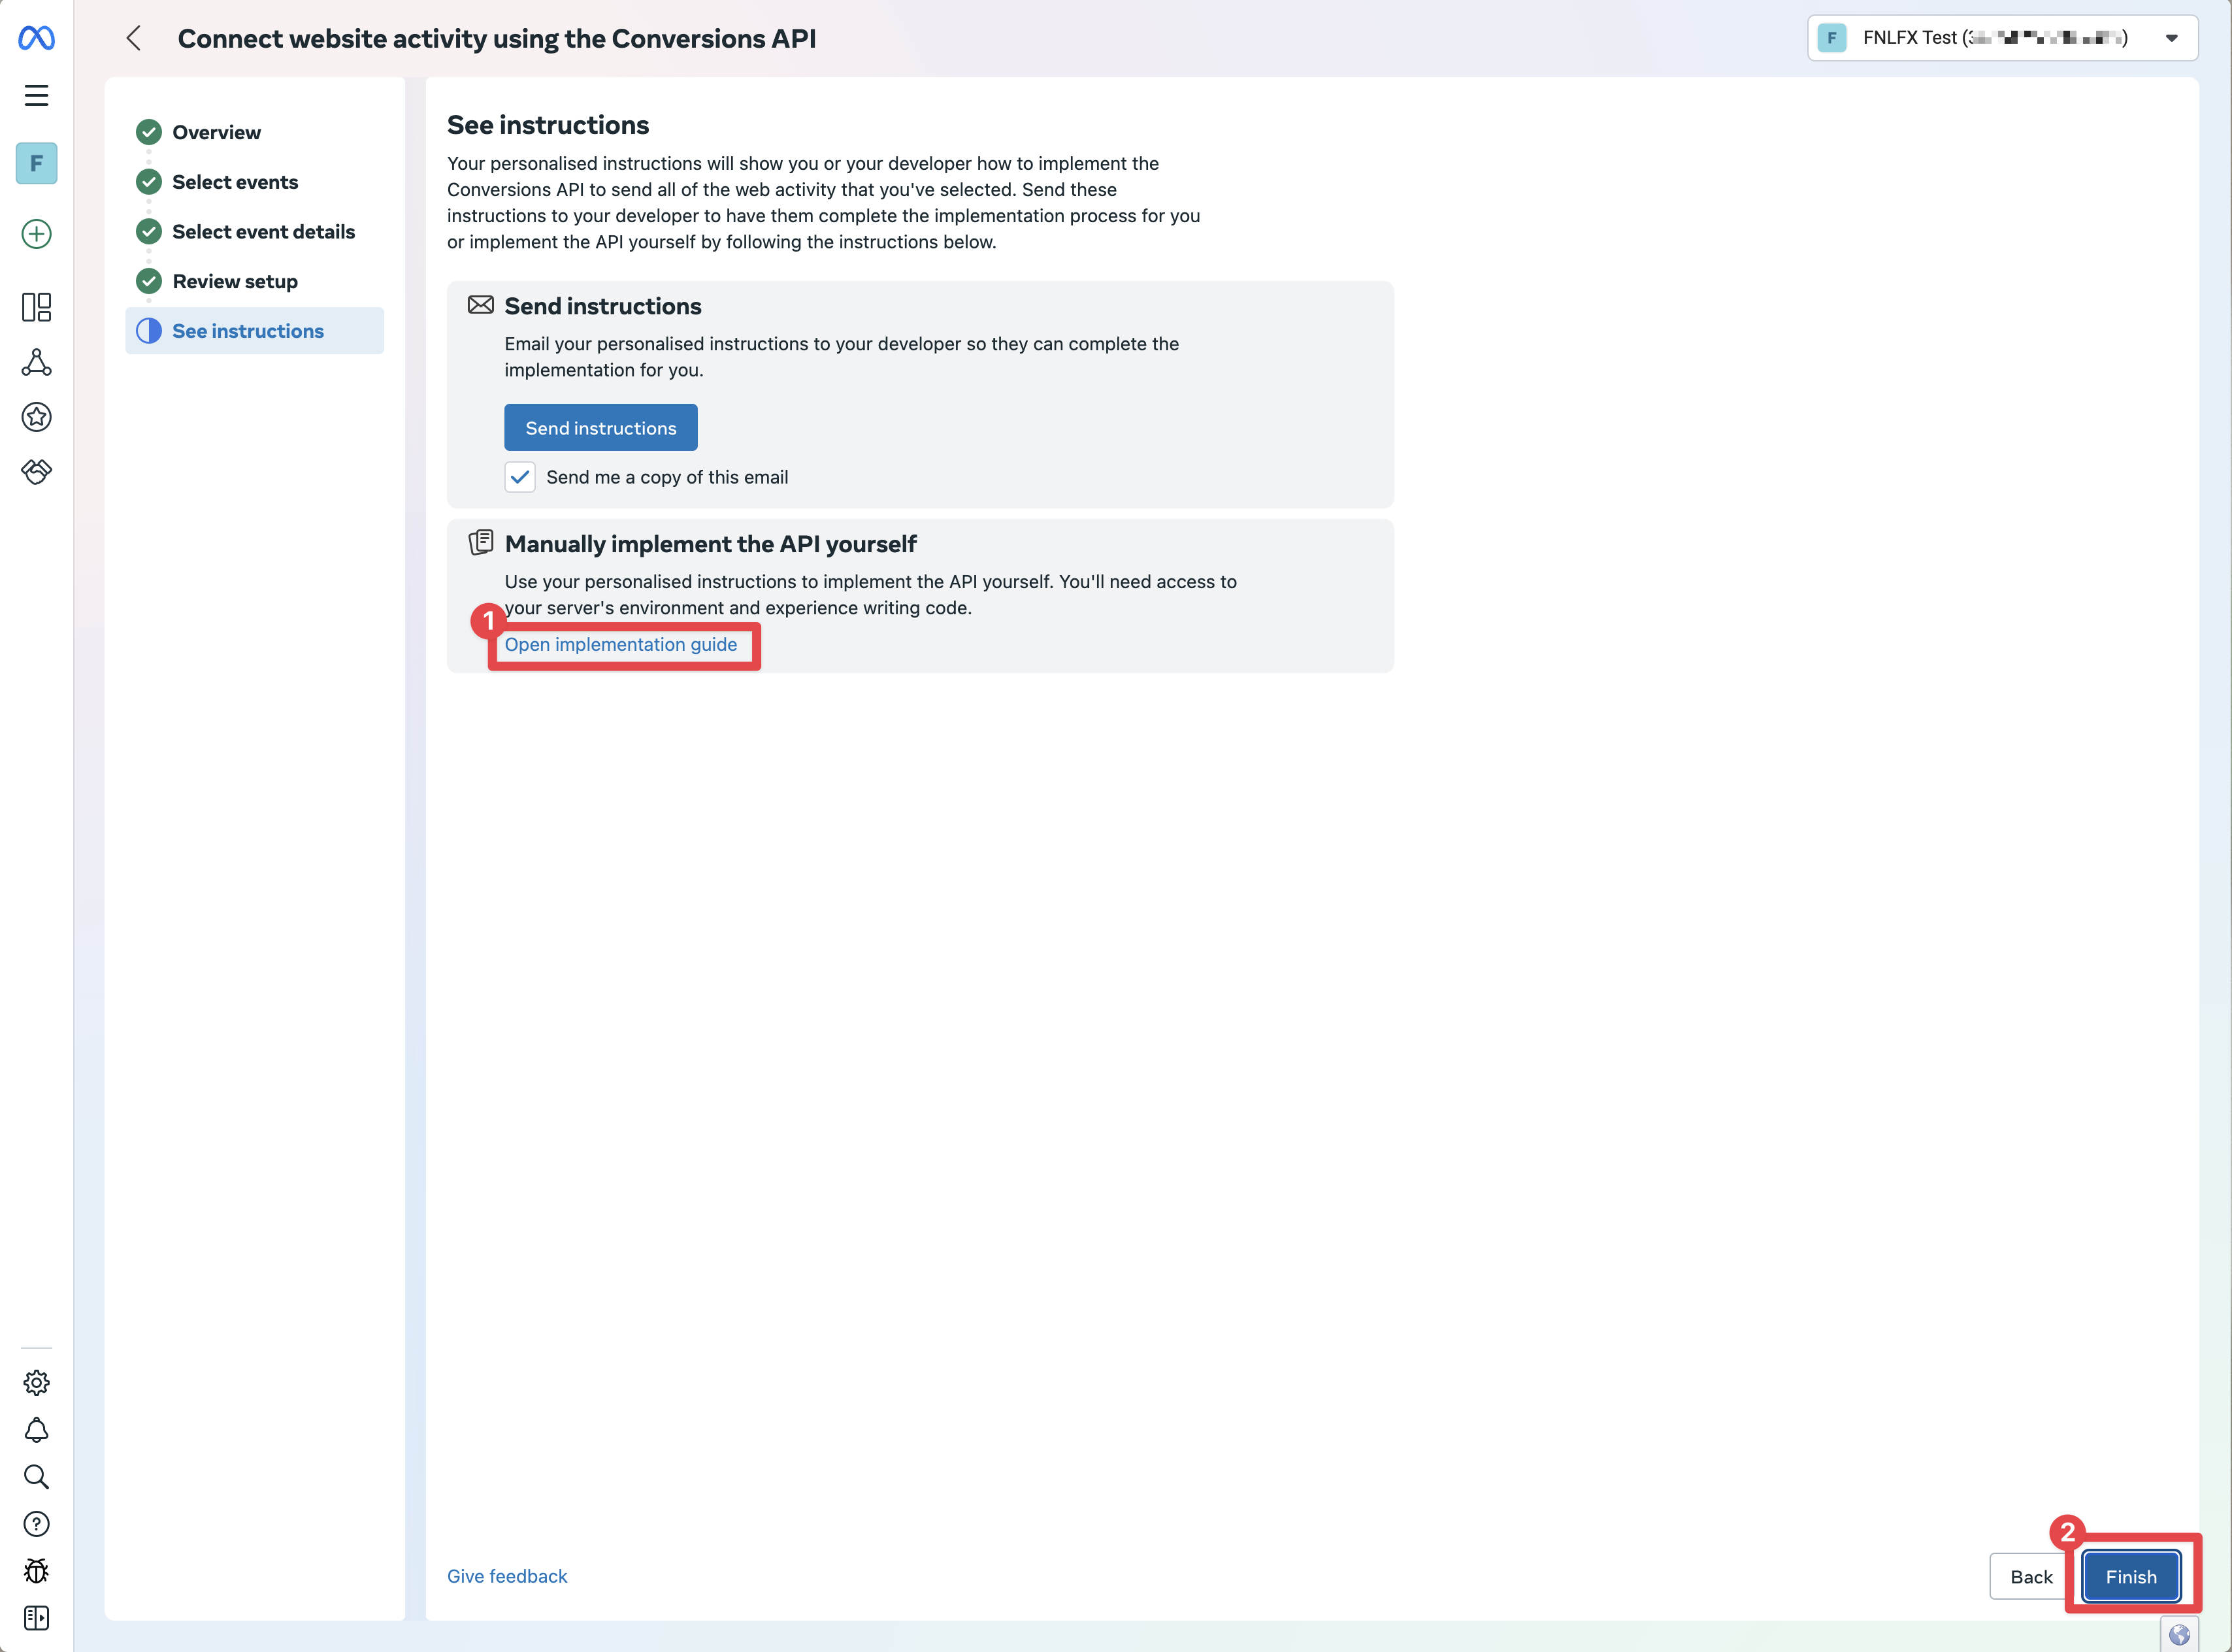
Task: Open the settings gear icon
Action: (37, 1383)
